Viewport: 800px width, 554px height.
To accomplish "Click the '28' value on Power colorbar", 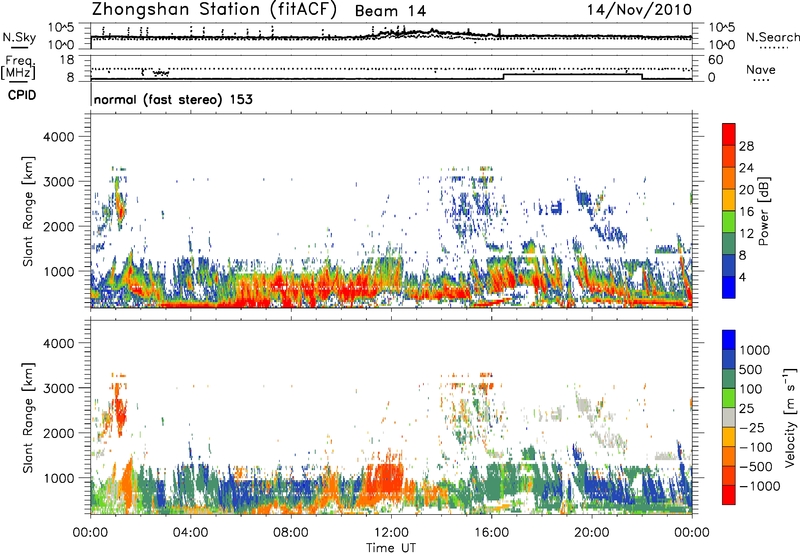I will point(746,146).
